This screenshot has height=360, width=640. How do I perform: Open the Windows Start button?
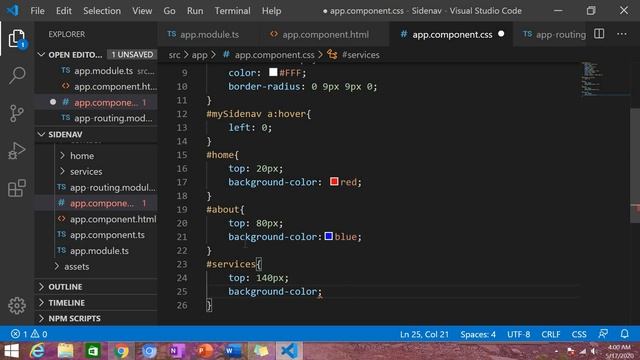point(11,351)
